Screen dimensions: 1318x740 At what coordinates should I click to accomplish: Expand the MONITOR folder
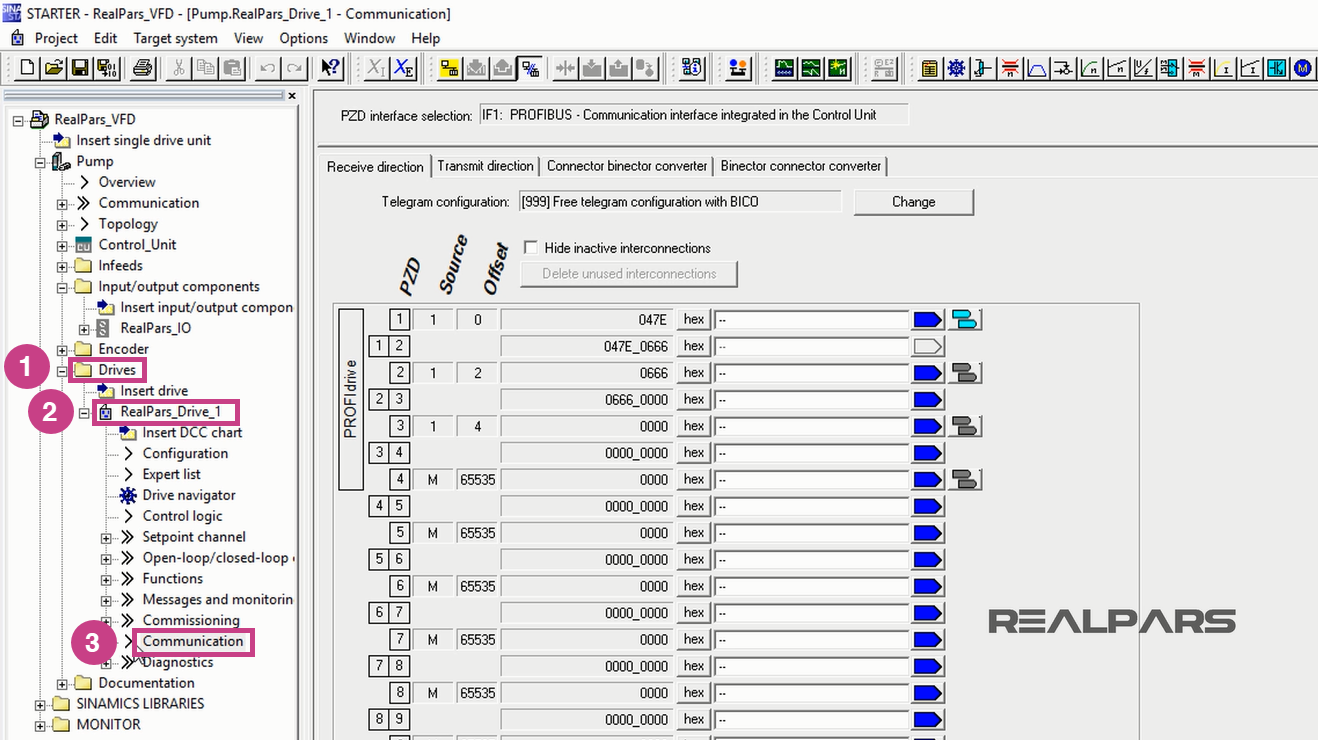pos(40,725)
